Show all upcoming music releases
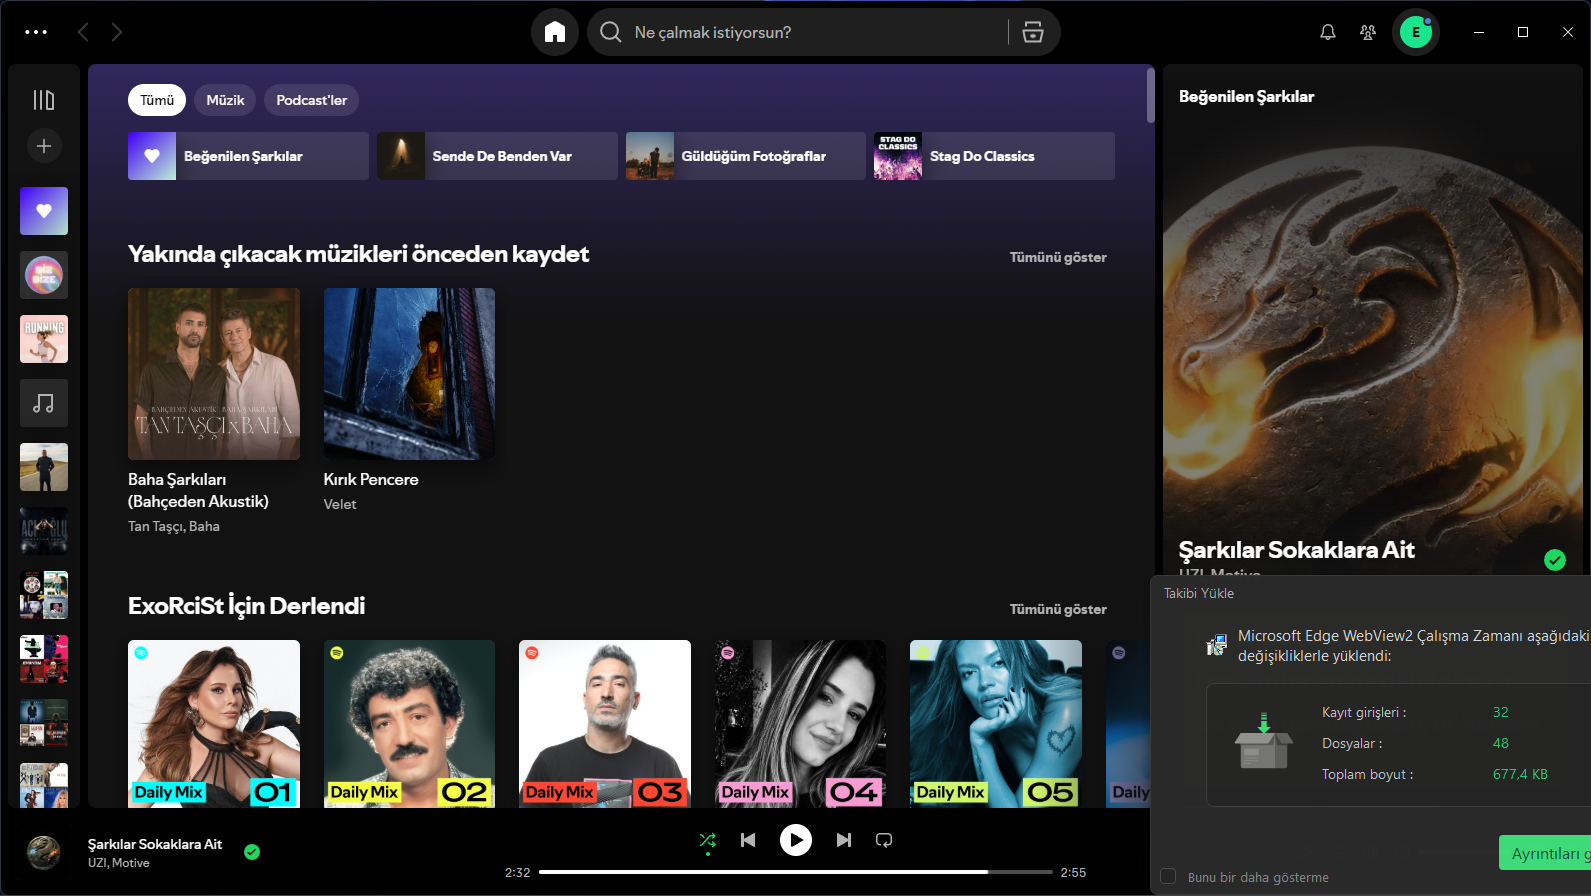Image resolution: width=1591 pixels, height=896 pixels. pos(1058,257)
